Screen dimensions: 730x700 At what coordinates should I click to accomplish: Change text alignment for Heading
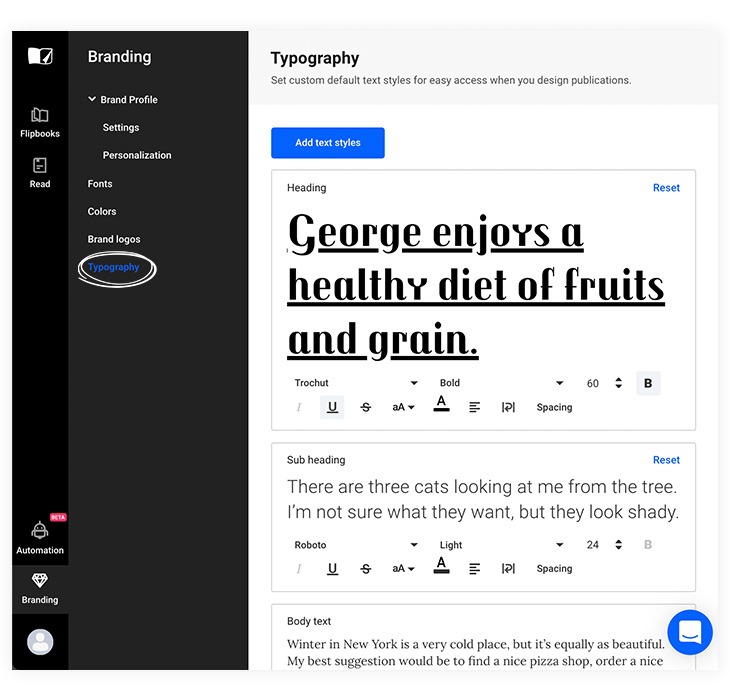474,407
